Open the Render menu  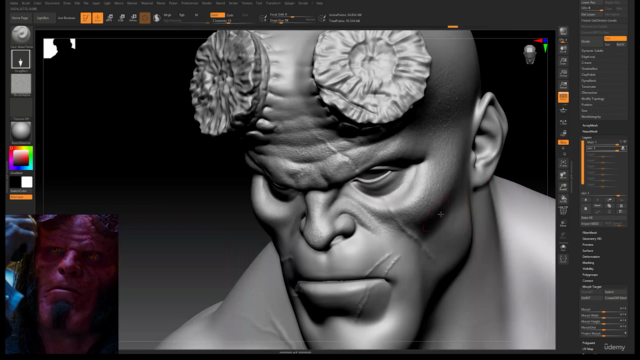pyautogui.click(x=207, y=3)
